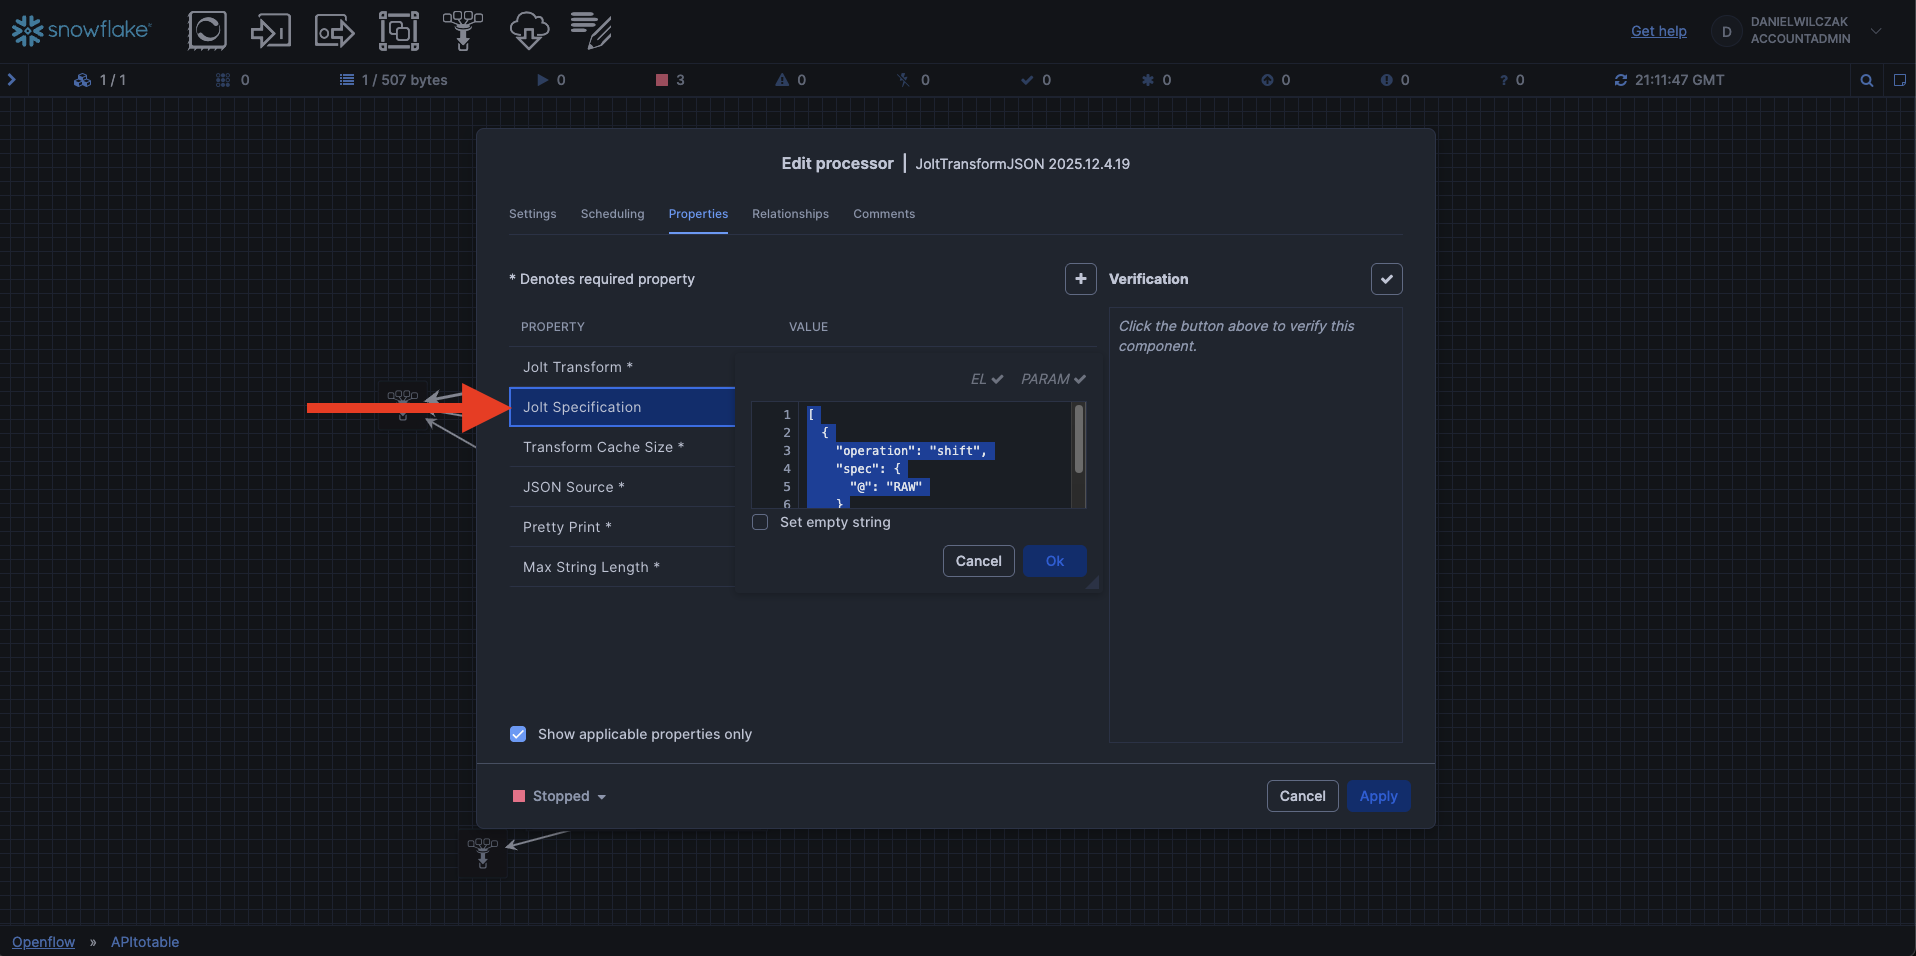Enable the Set empty string checkbox
This screenshot has height=956, width=1916.
[x=760, y=522]
